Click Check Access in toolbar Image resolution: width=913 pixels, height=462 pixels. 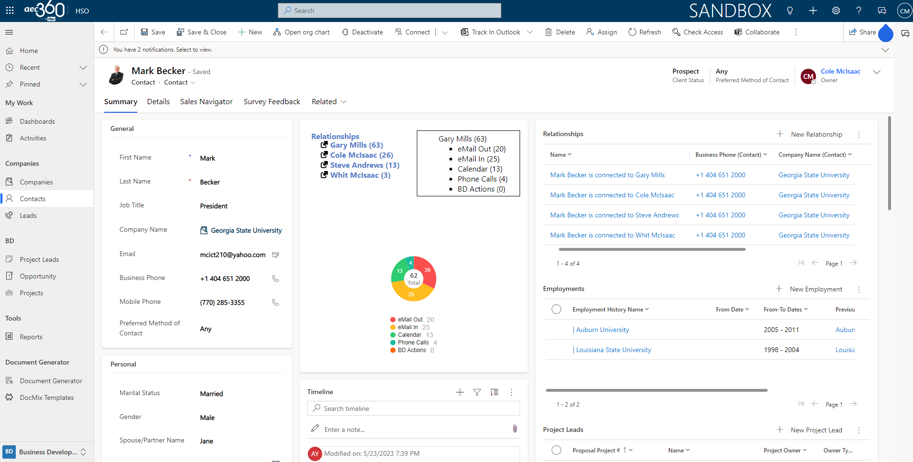click(x=698, y=32)
